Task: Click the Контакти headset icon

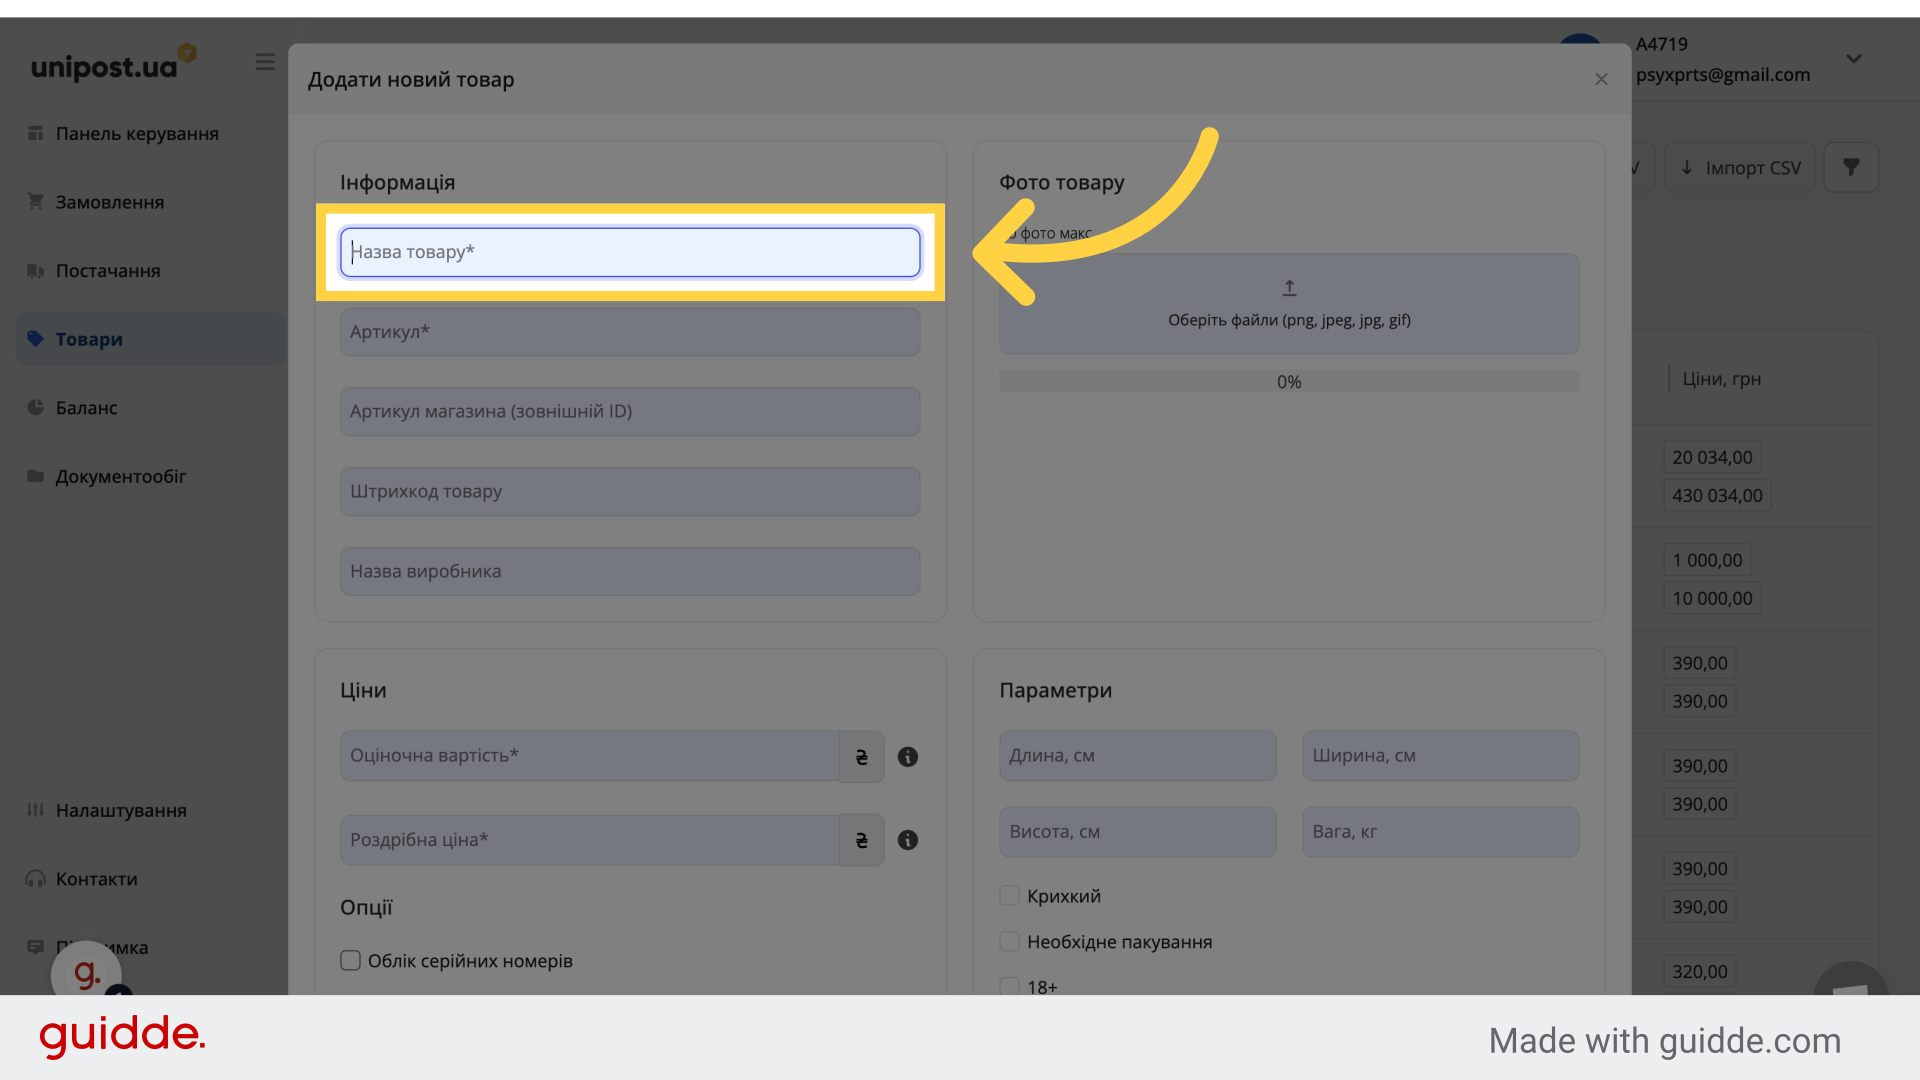Action: tap(36, 879)
